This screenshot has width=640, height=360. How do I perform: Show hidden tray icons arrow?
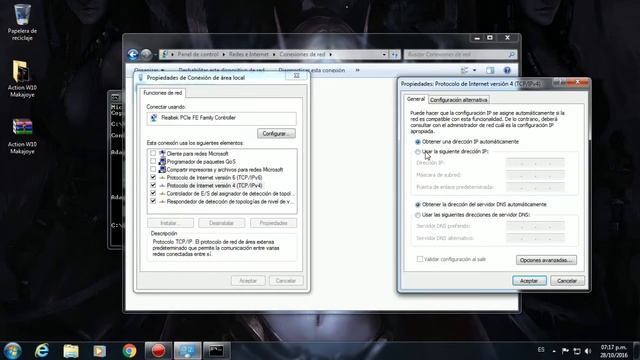pos(554,351)
